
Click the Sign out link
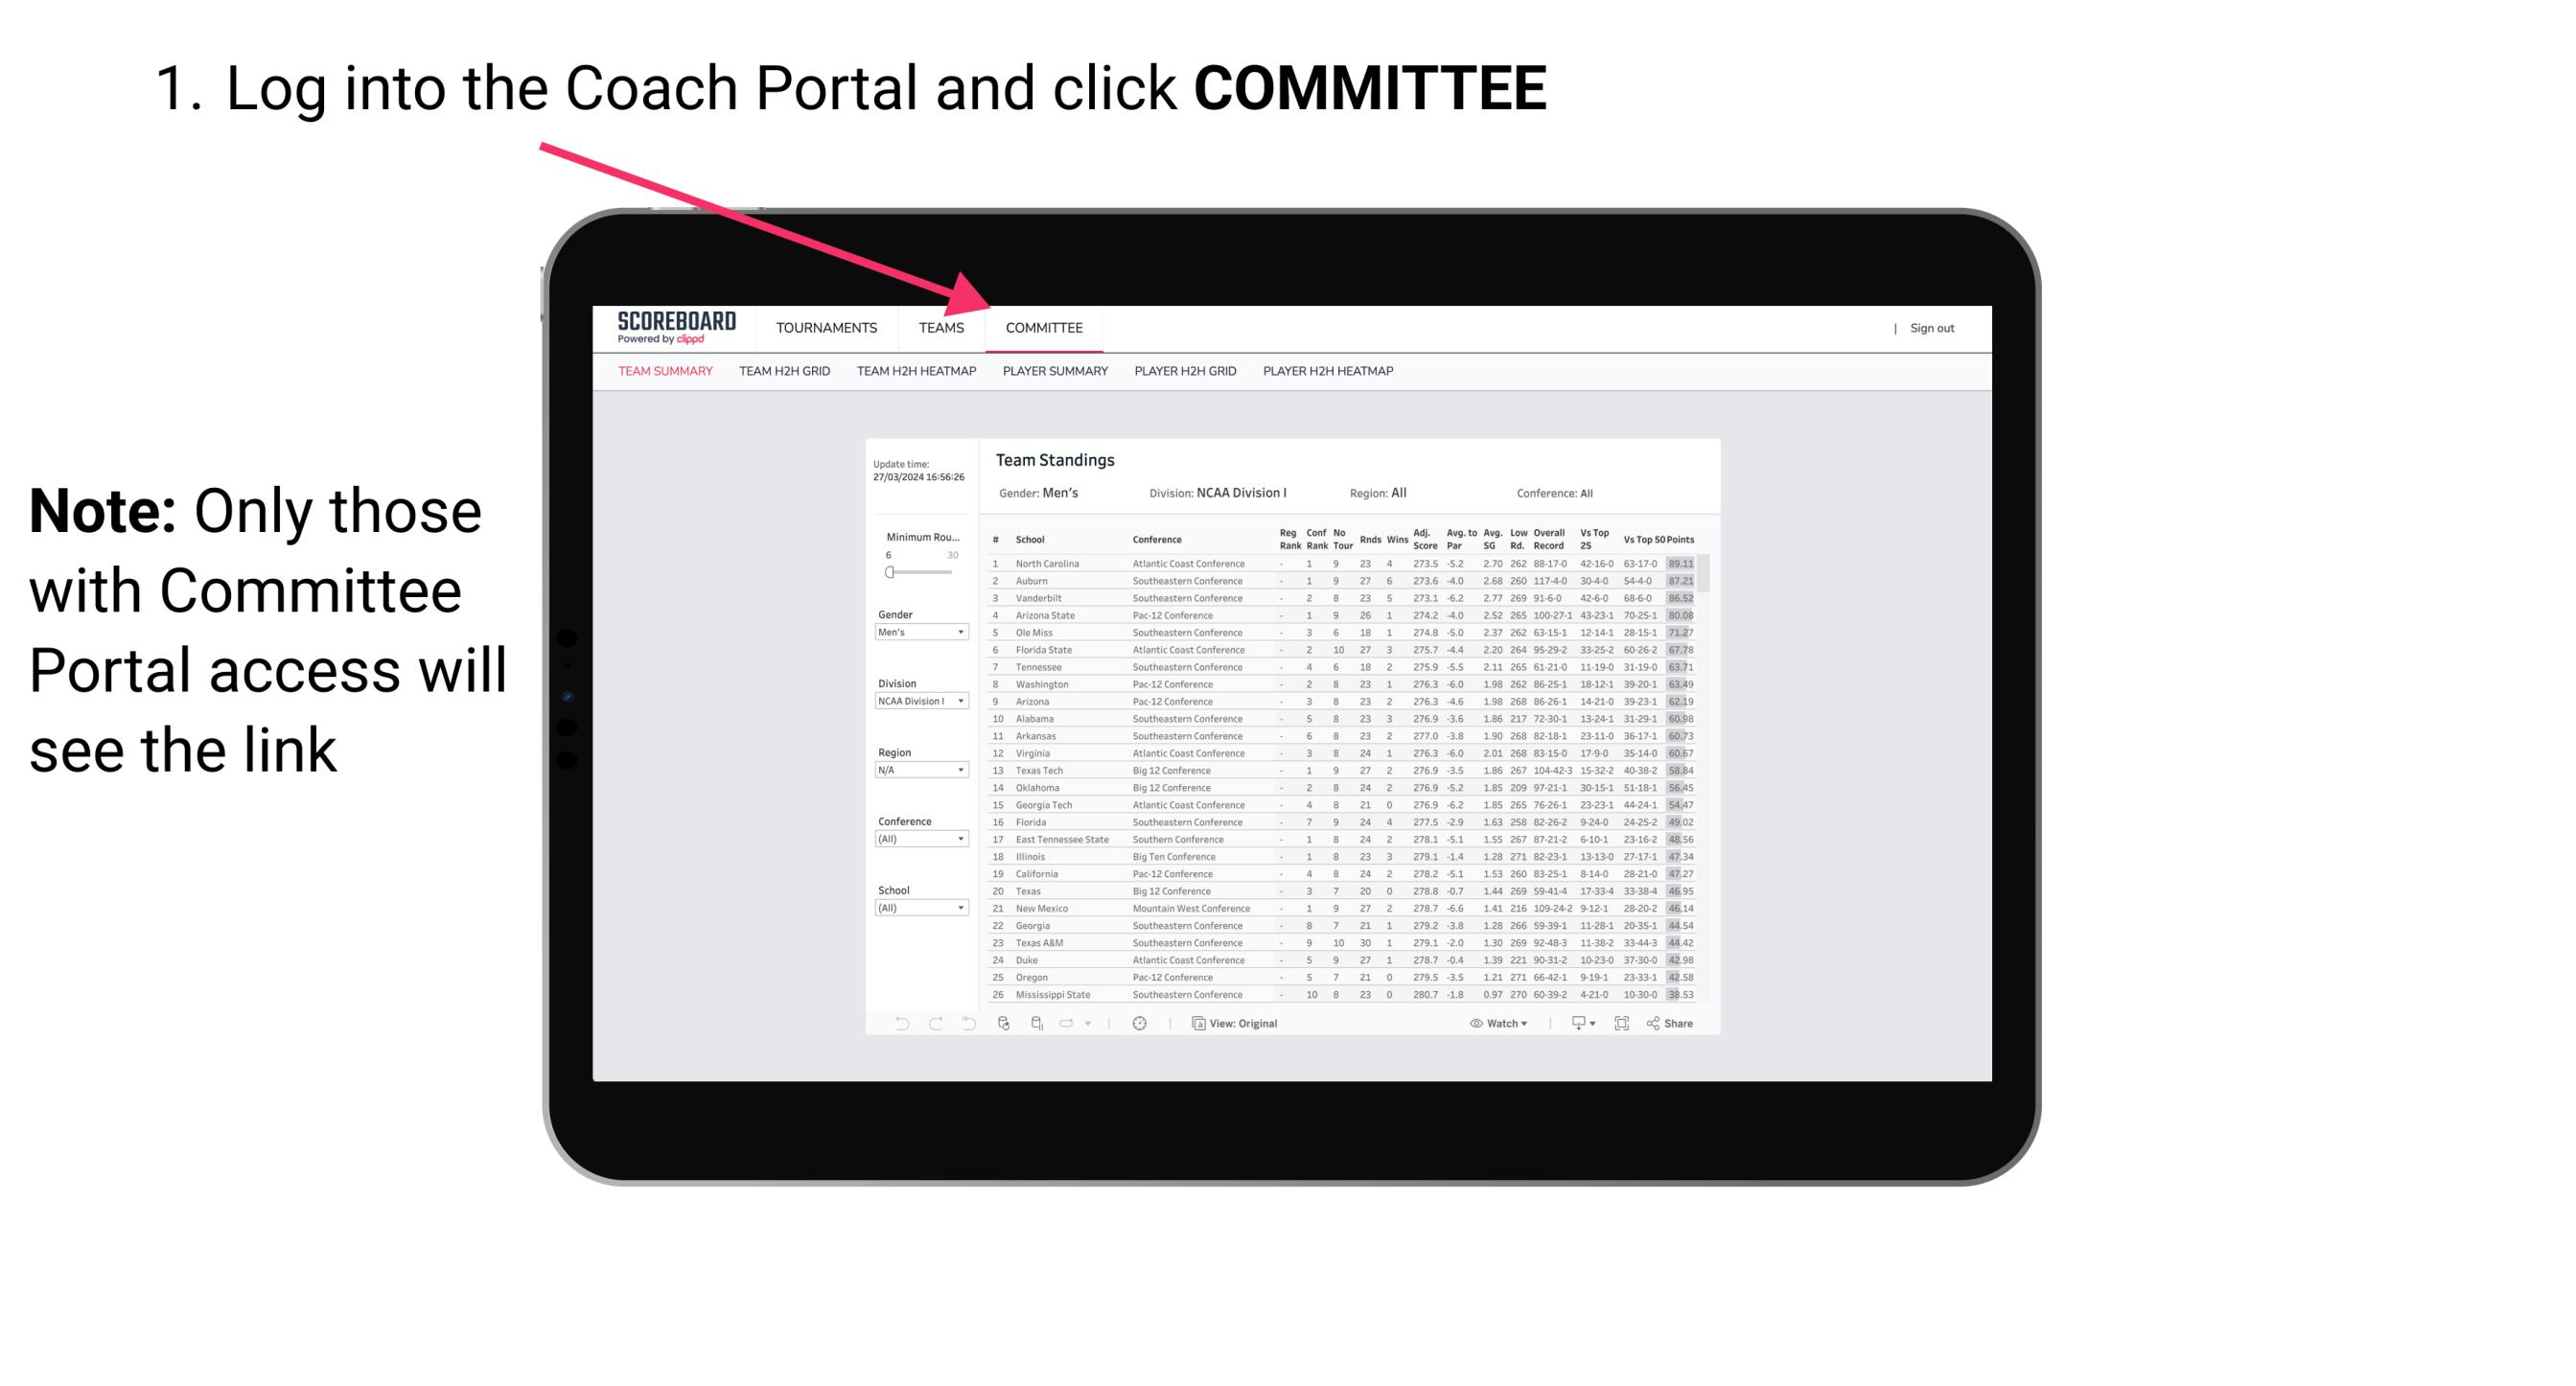[1933, 328]
